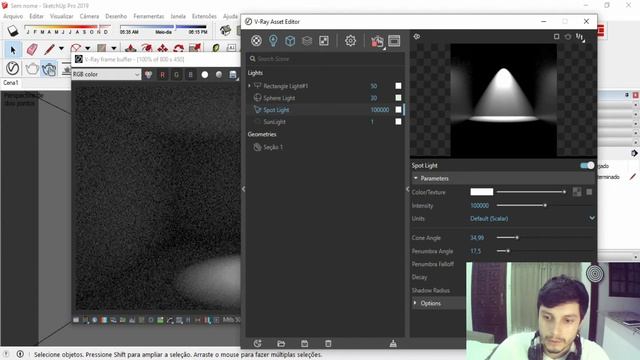Click the import asset folder icon
The height and width of the screenshot is (360, 640).
pyautogui.click(x=281, y=343)
